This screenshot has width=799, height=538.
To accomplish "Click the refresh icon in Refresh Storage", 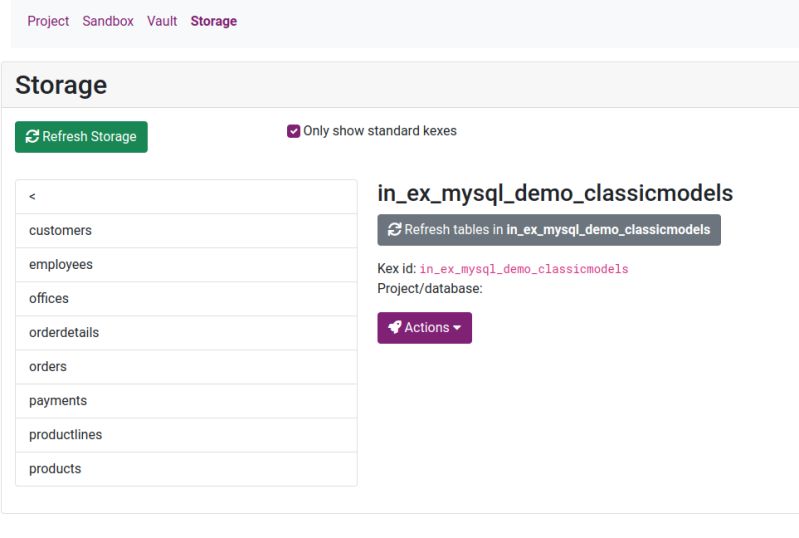I will 32,137.
